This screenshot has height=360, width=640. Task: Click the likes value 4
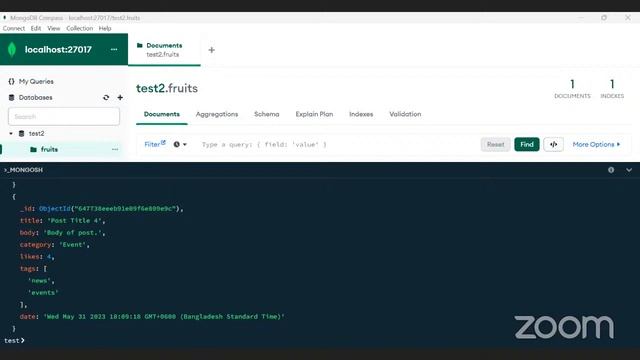click(49, 257)
